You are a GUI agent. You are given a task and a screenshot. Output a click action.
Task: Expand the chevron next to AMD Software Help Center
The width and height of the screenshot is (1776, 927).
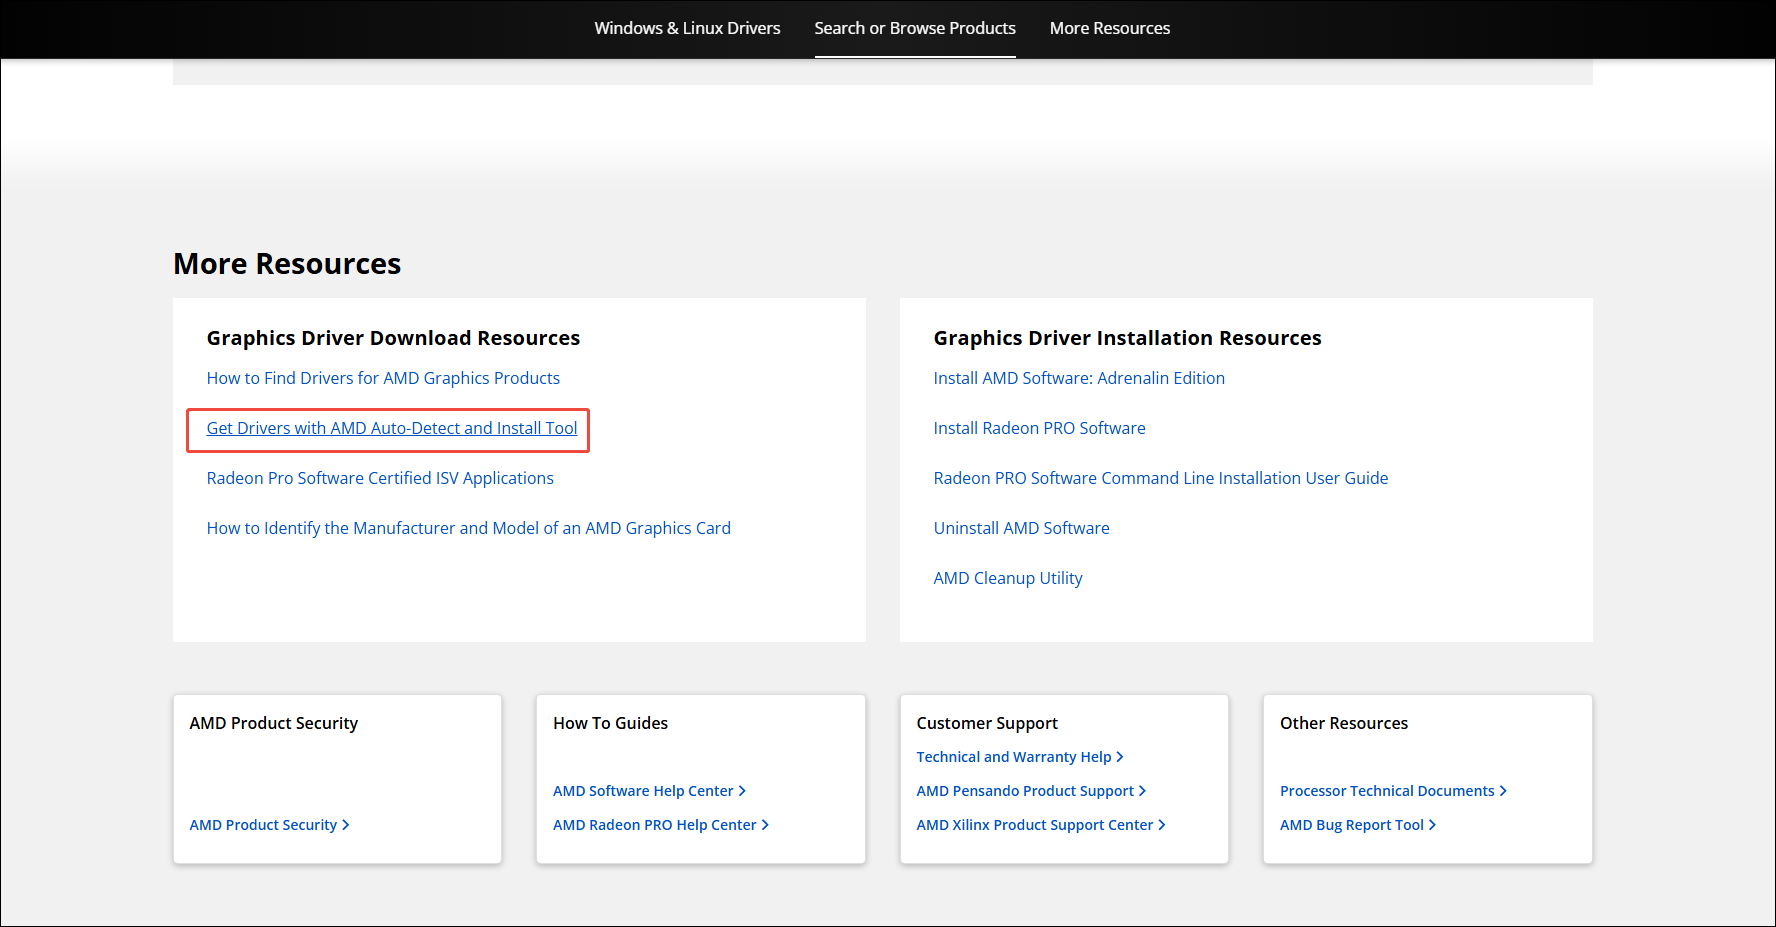741,790
